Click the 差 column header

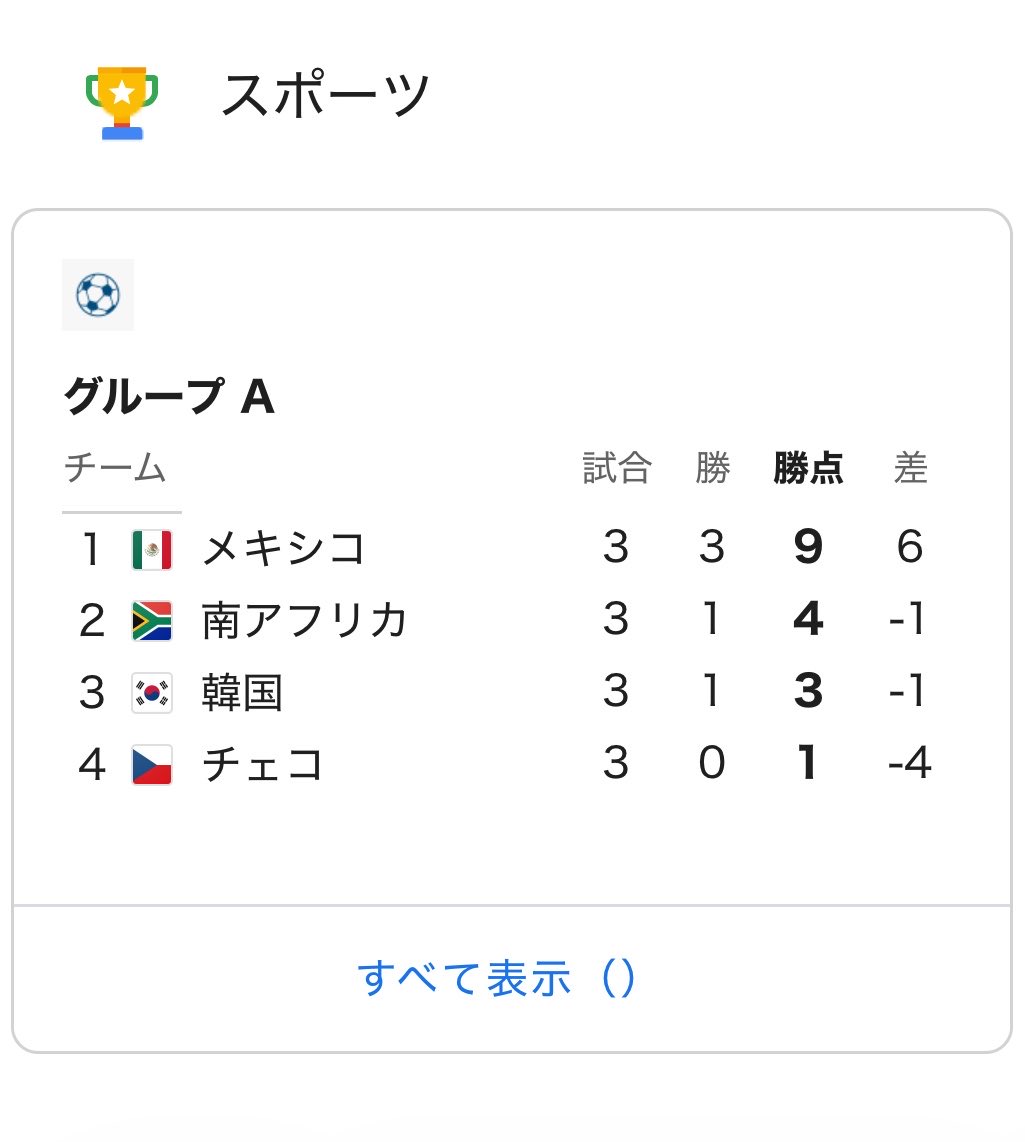coord(911,468)
